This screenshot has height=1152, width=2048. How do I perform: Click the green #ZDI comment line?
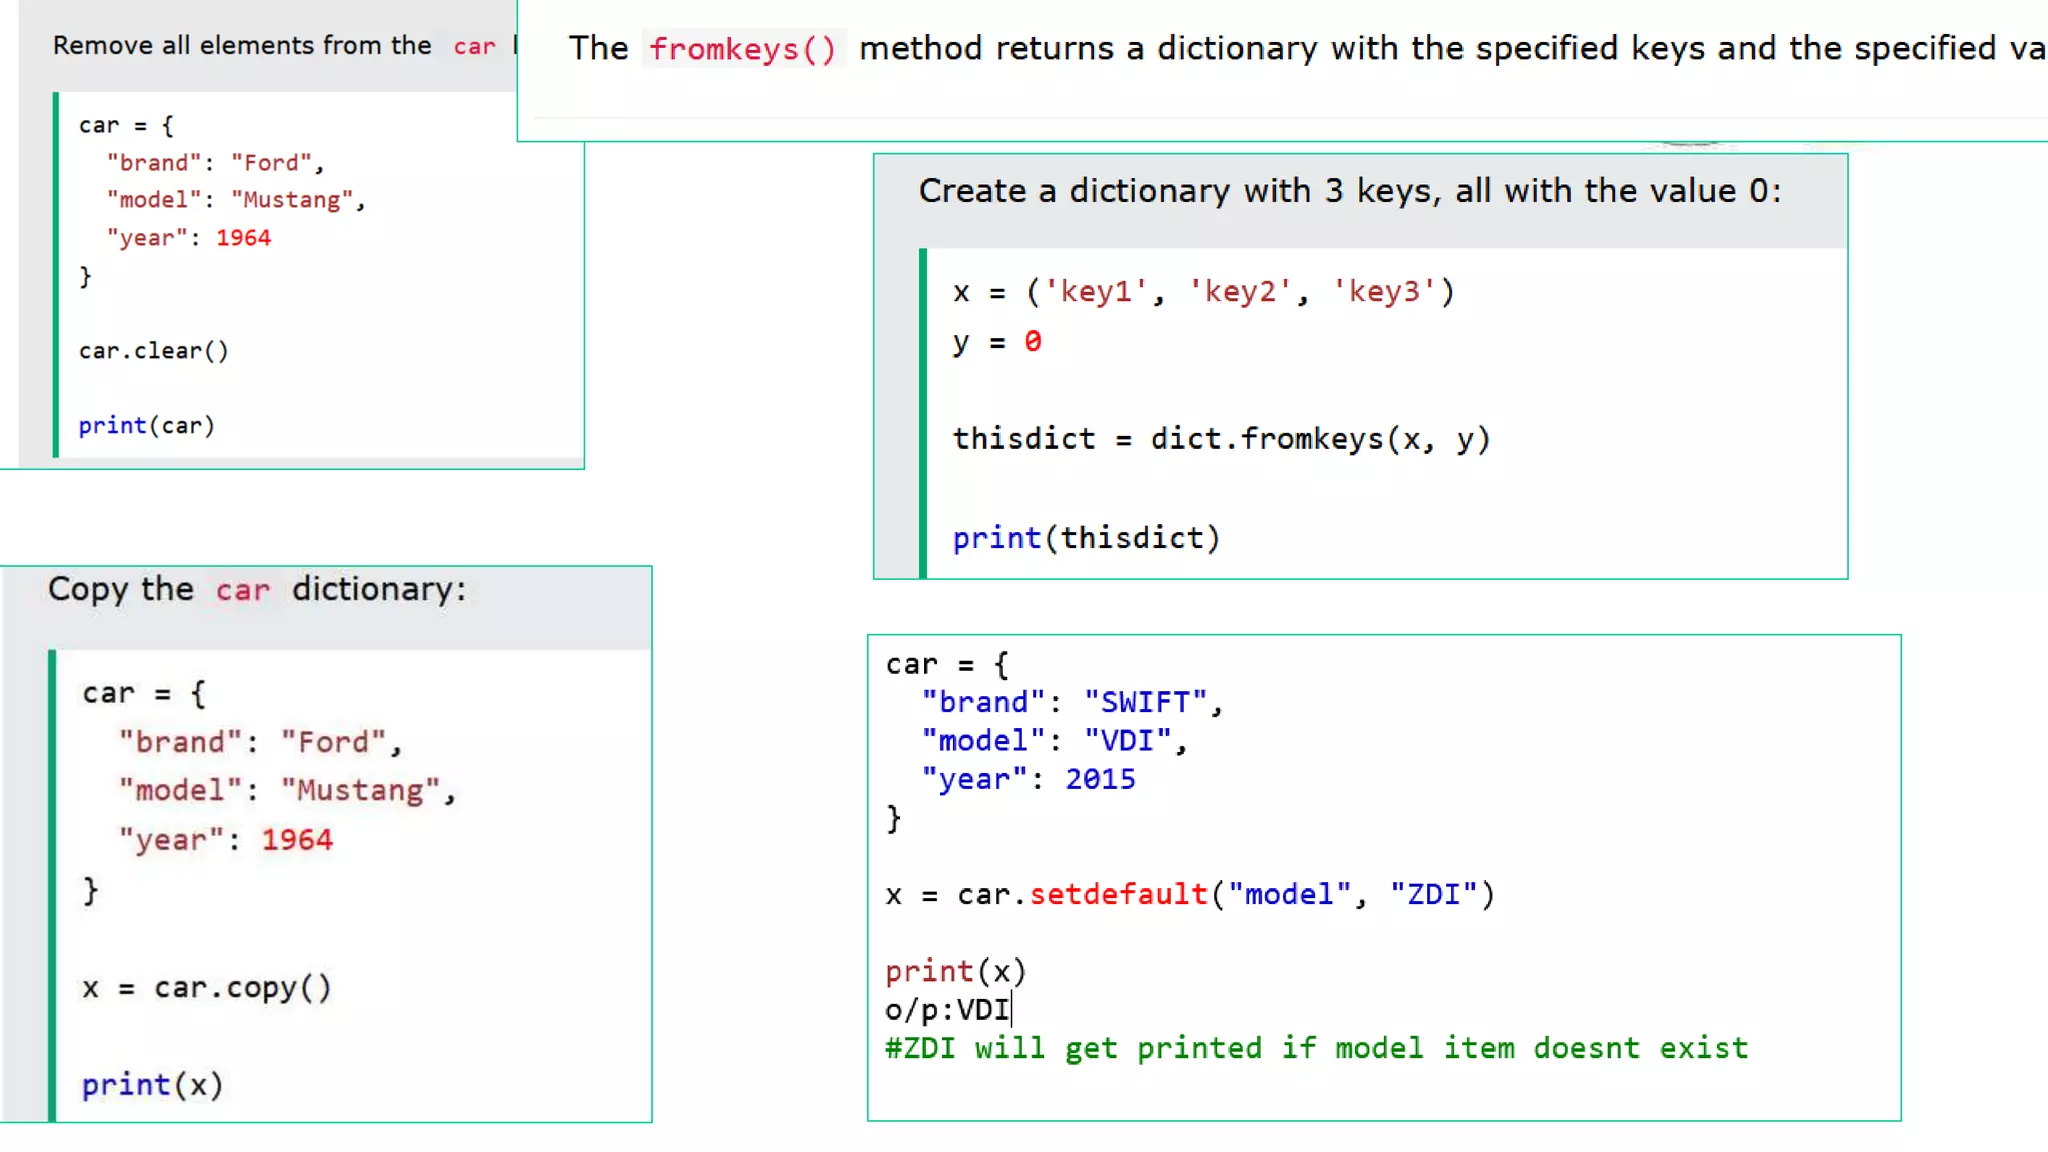[x=1316, y=1048]
